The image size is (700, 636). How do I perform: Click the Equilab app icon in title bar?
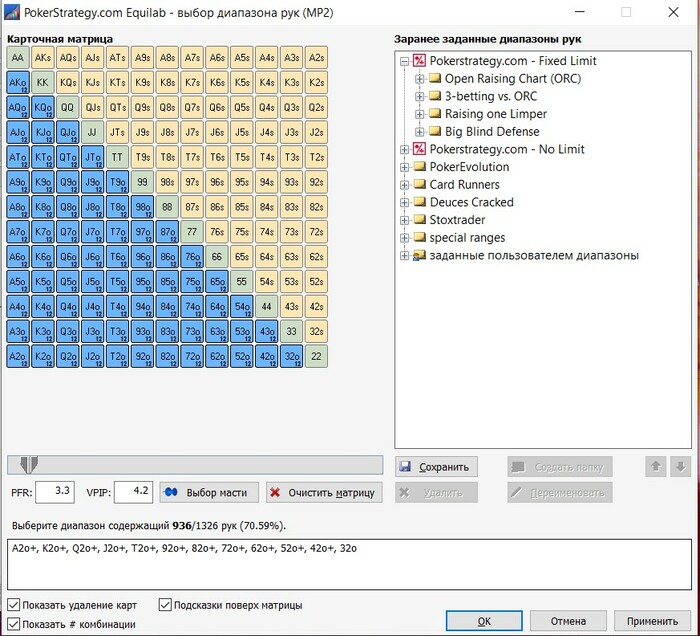tap(12, 12)
